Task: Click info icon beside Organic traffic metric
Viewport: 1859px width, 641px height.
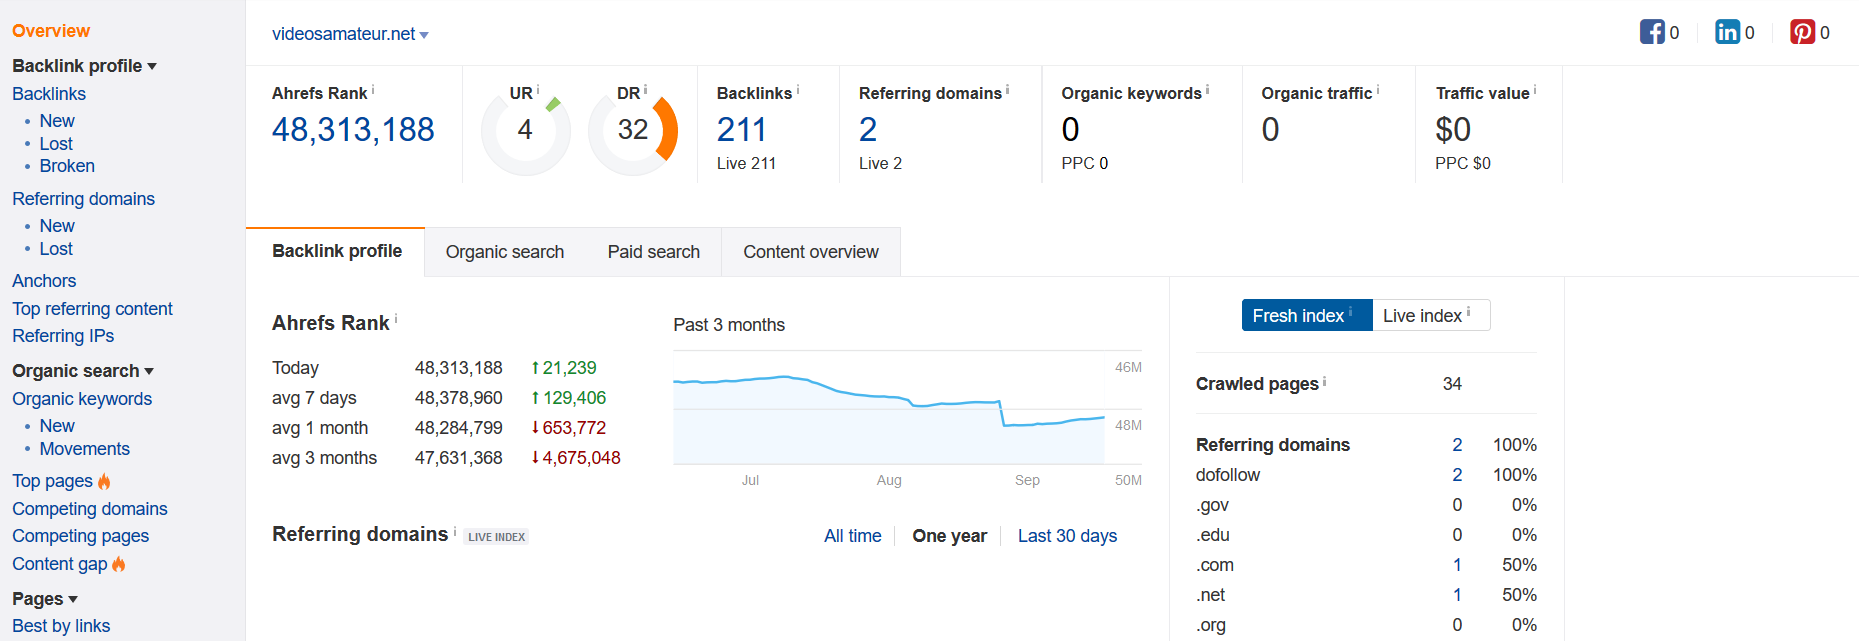Action: (x=1378, y=89)
